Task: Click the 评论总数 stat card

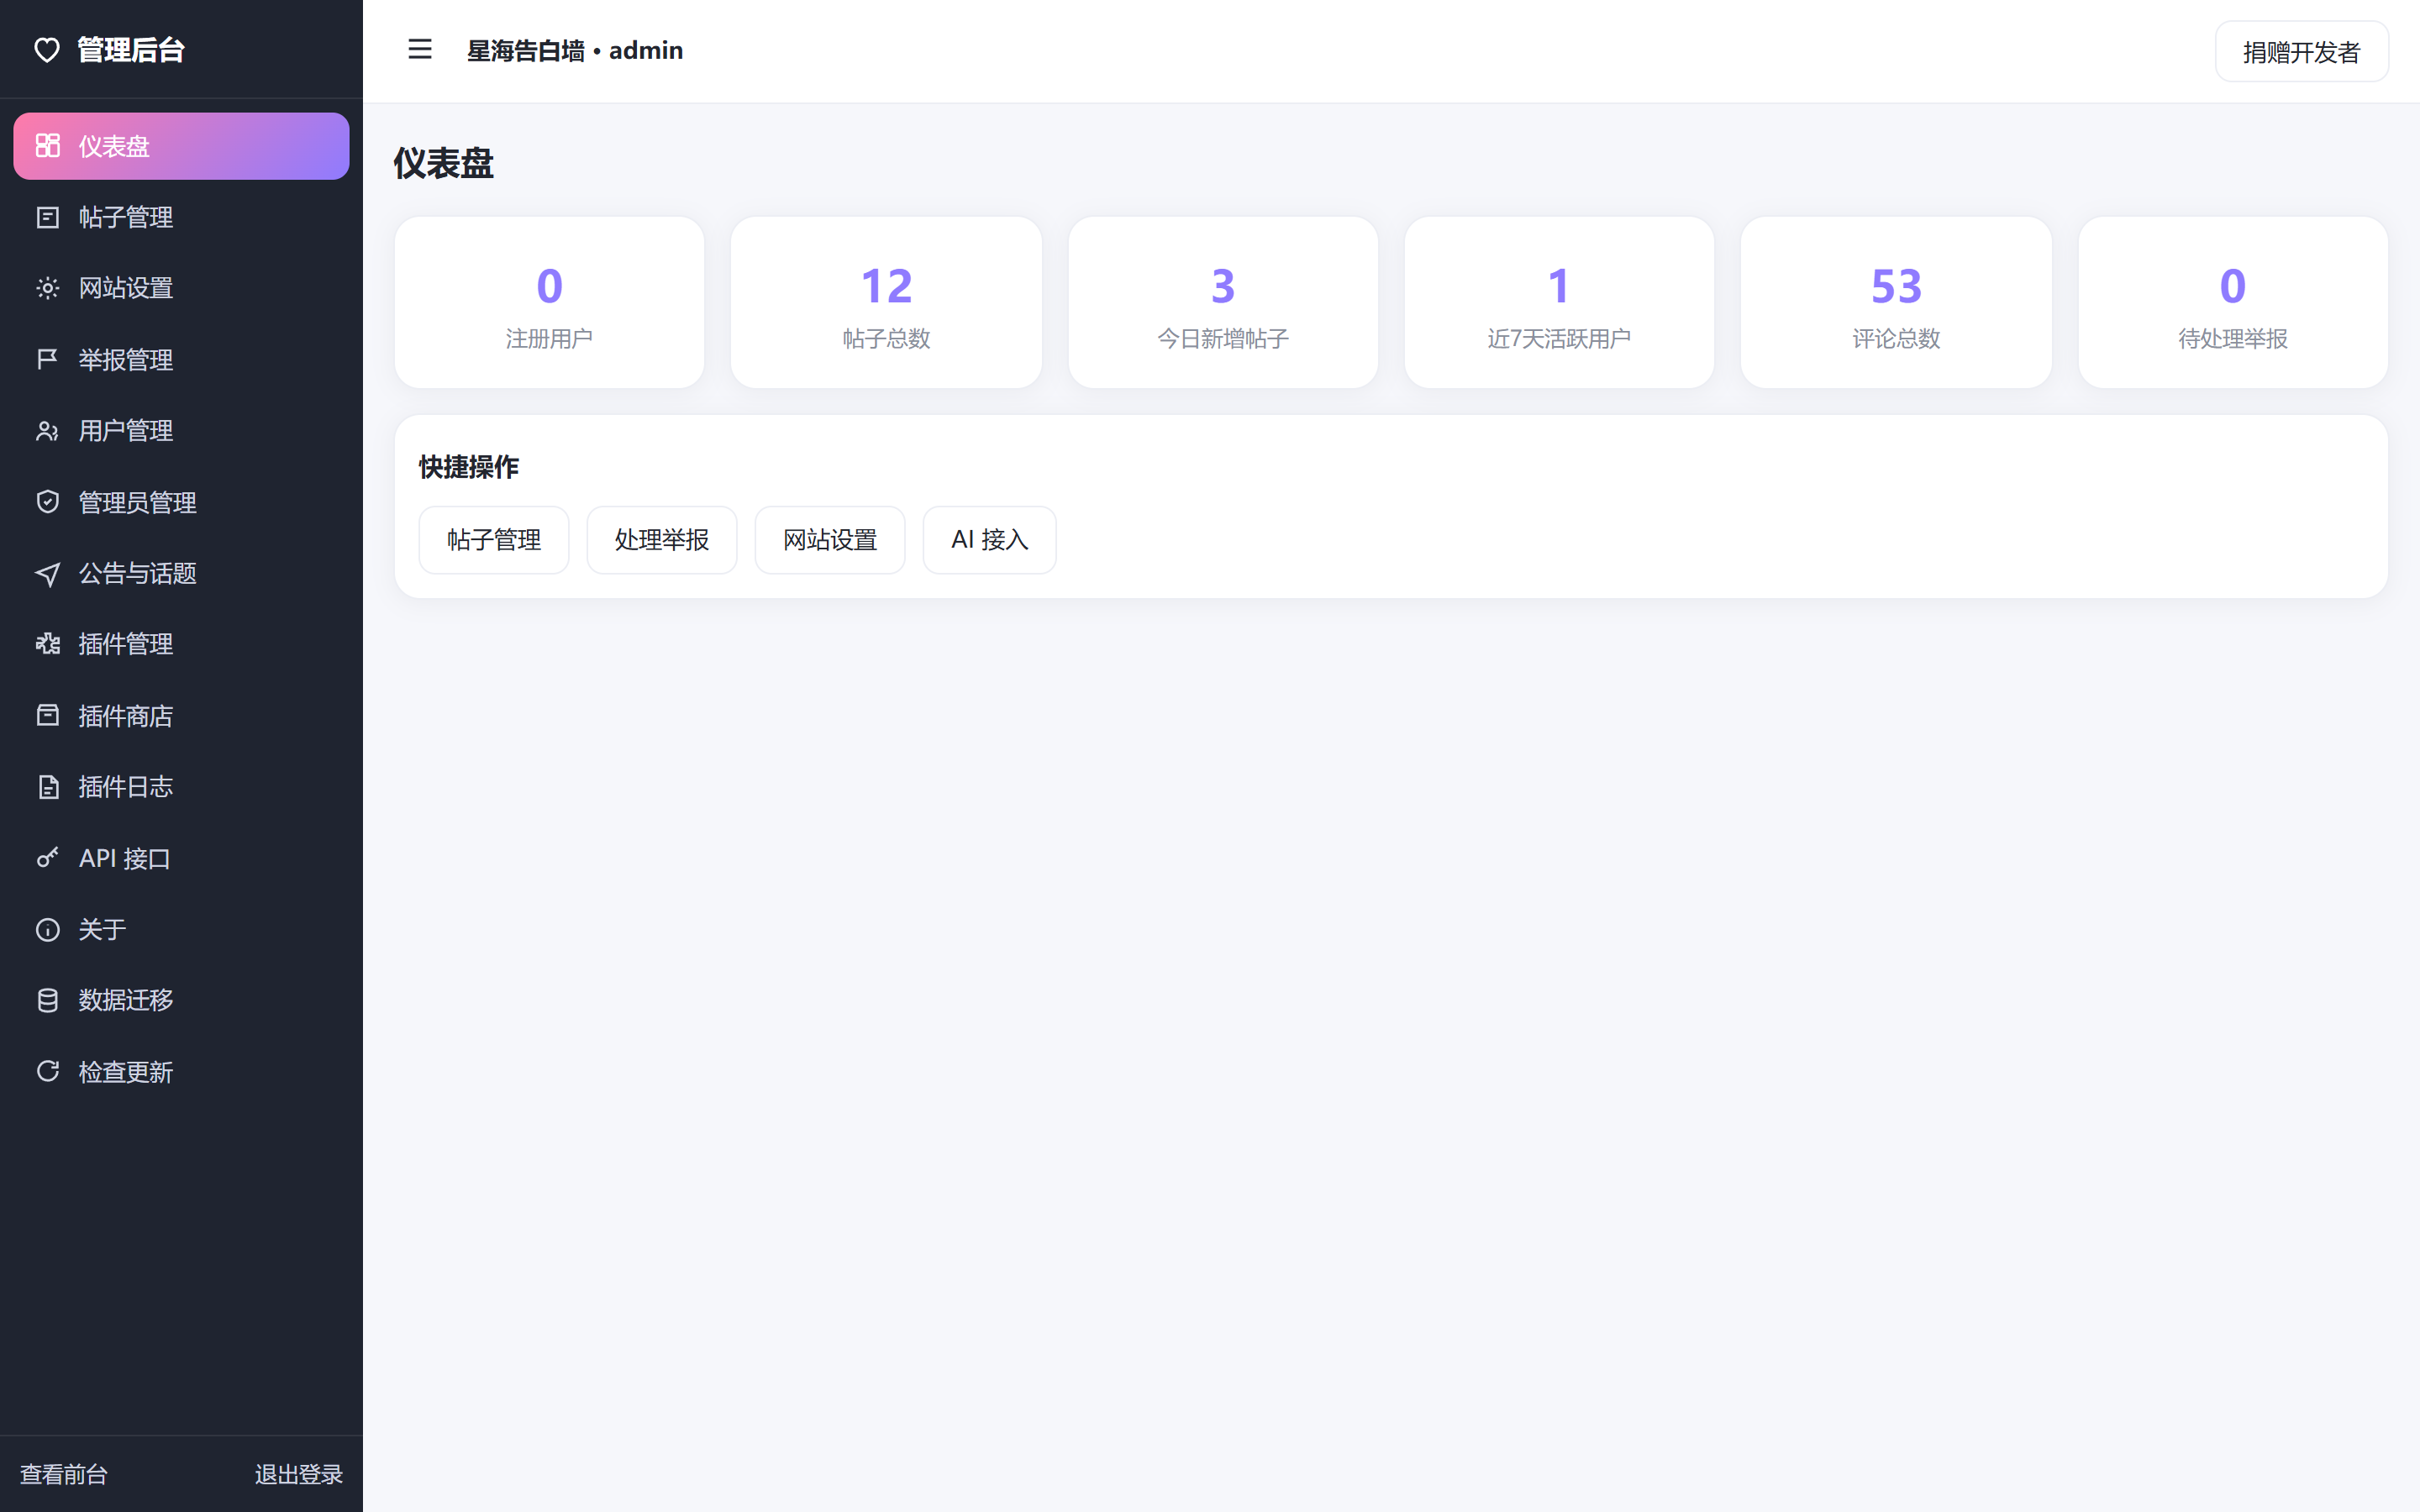Action: 1896,302
